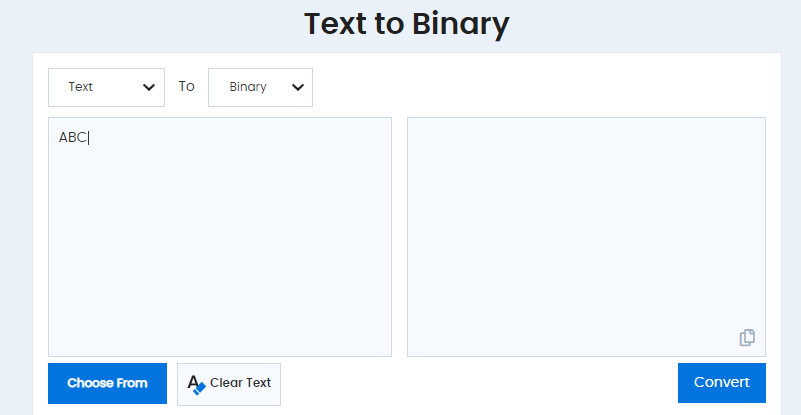
Task: Click the Choose From label text
Action: coord(107,383)
